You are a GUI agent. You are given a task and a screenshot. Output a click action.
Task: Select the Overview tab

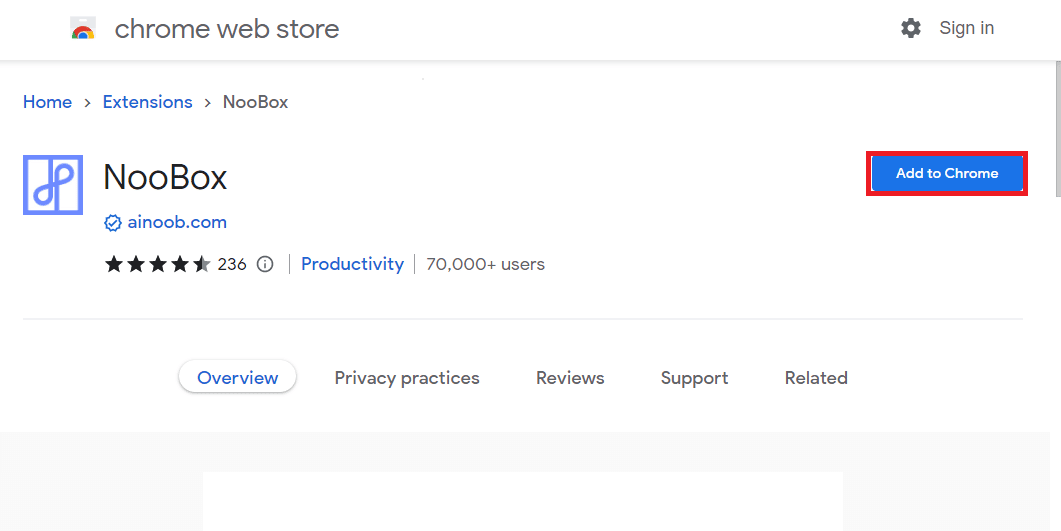click(x=238, y=377)
